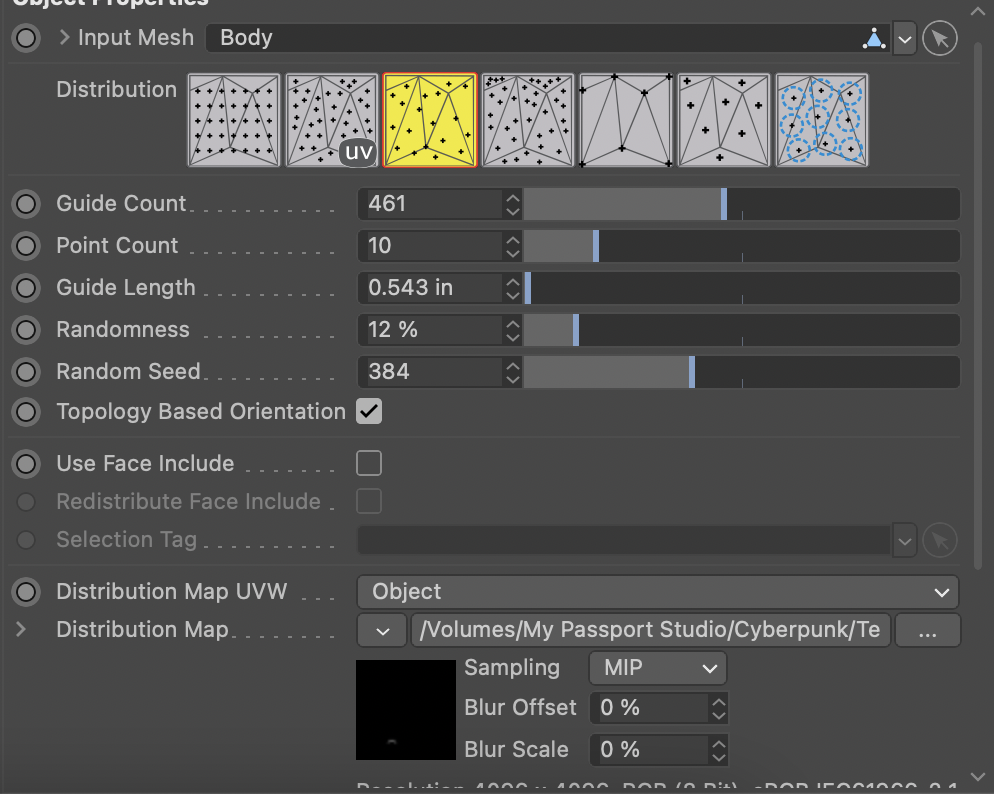Enable the Use Face Include checkbox
994x794 pixels.
point(369,463)
